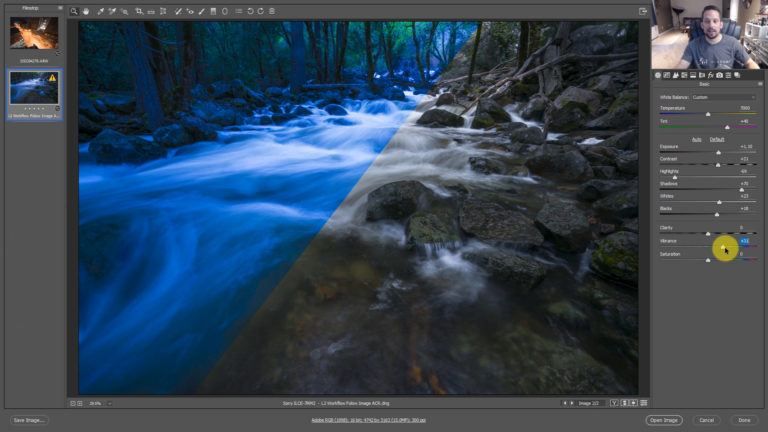Click the Open Image button
The height and width of the screenshot is (432, 768).
[664, 420]
